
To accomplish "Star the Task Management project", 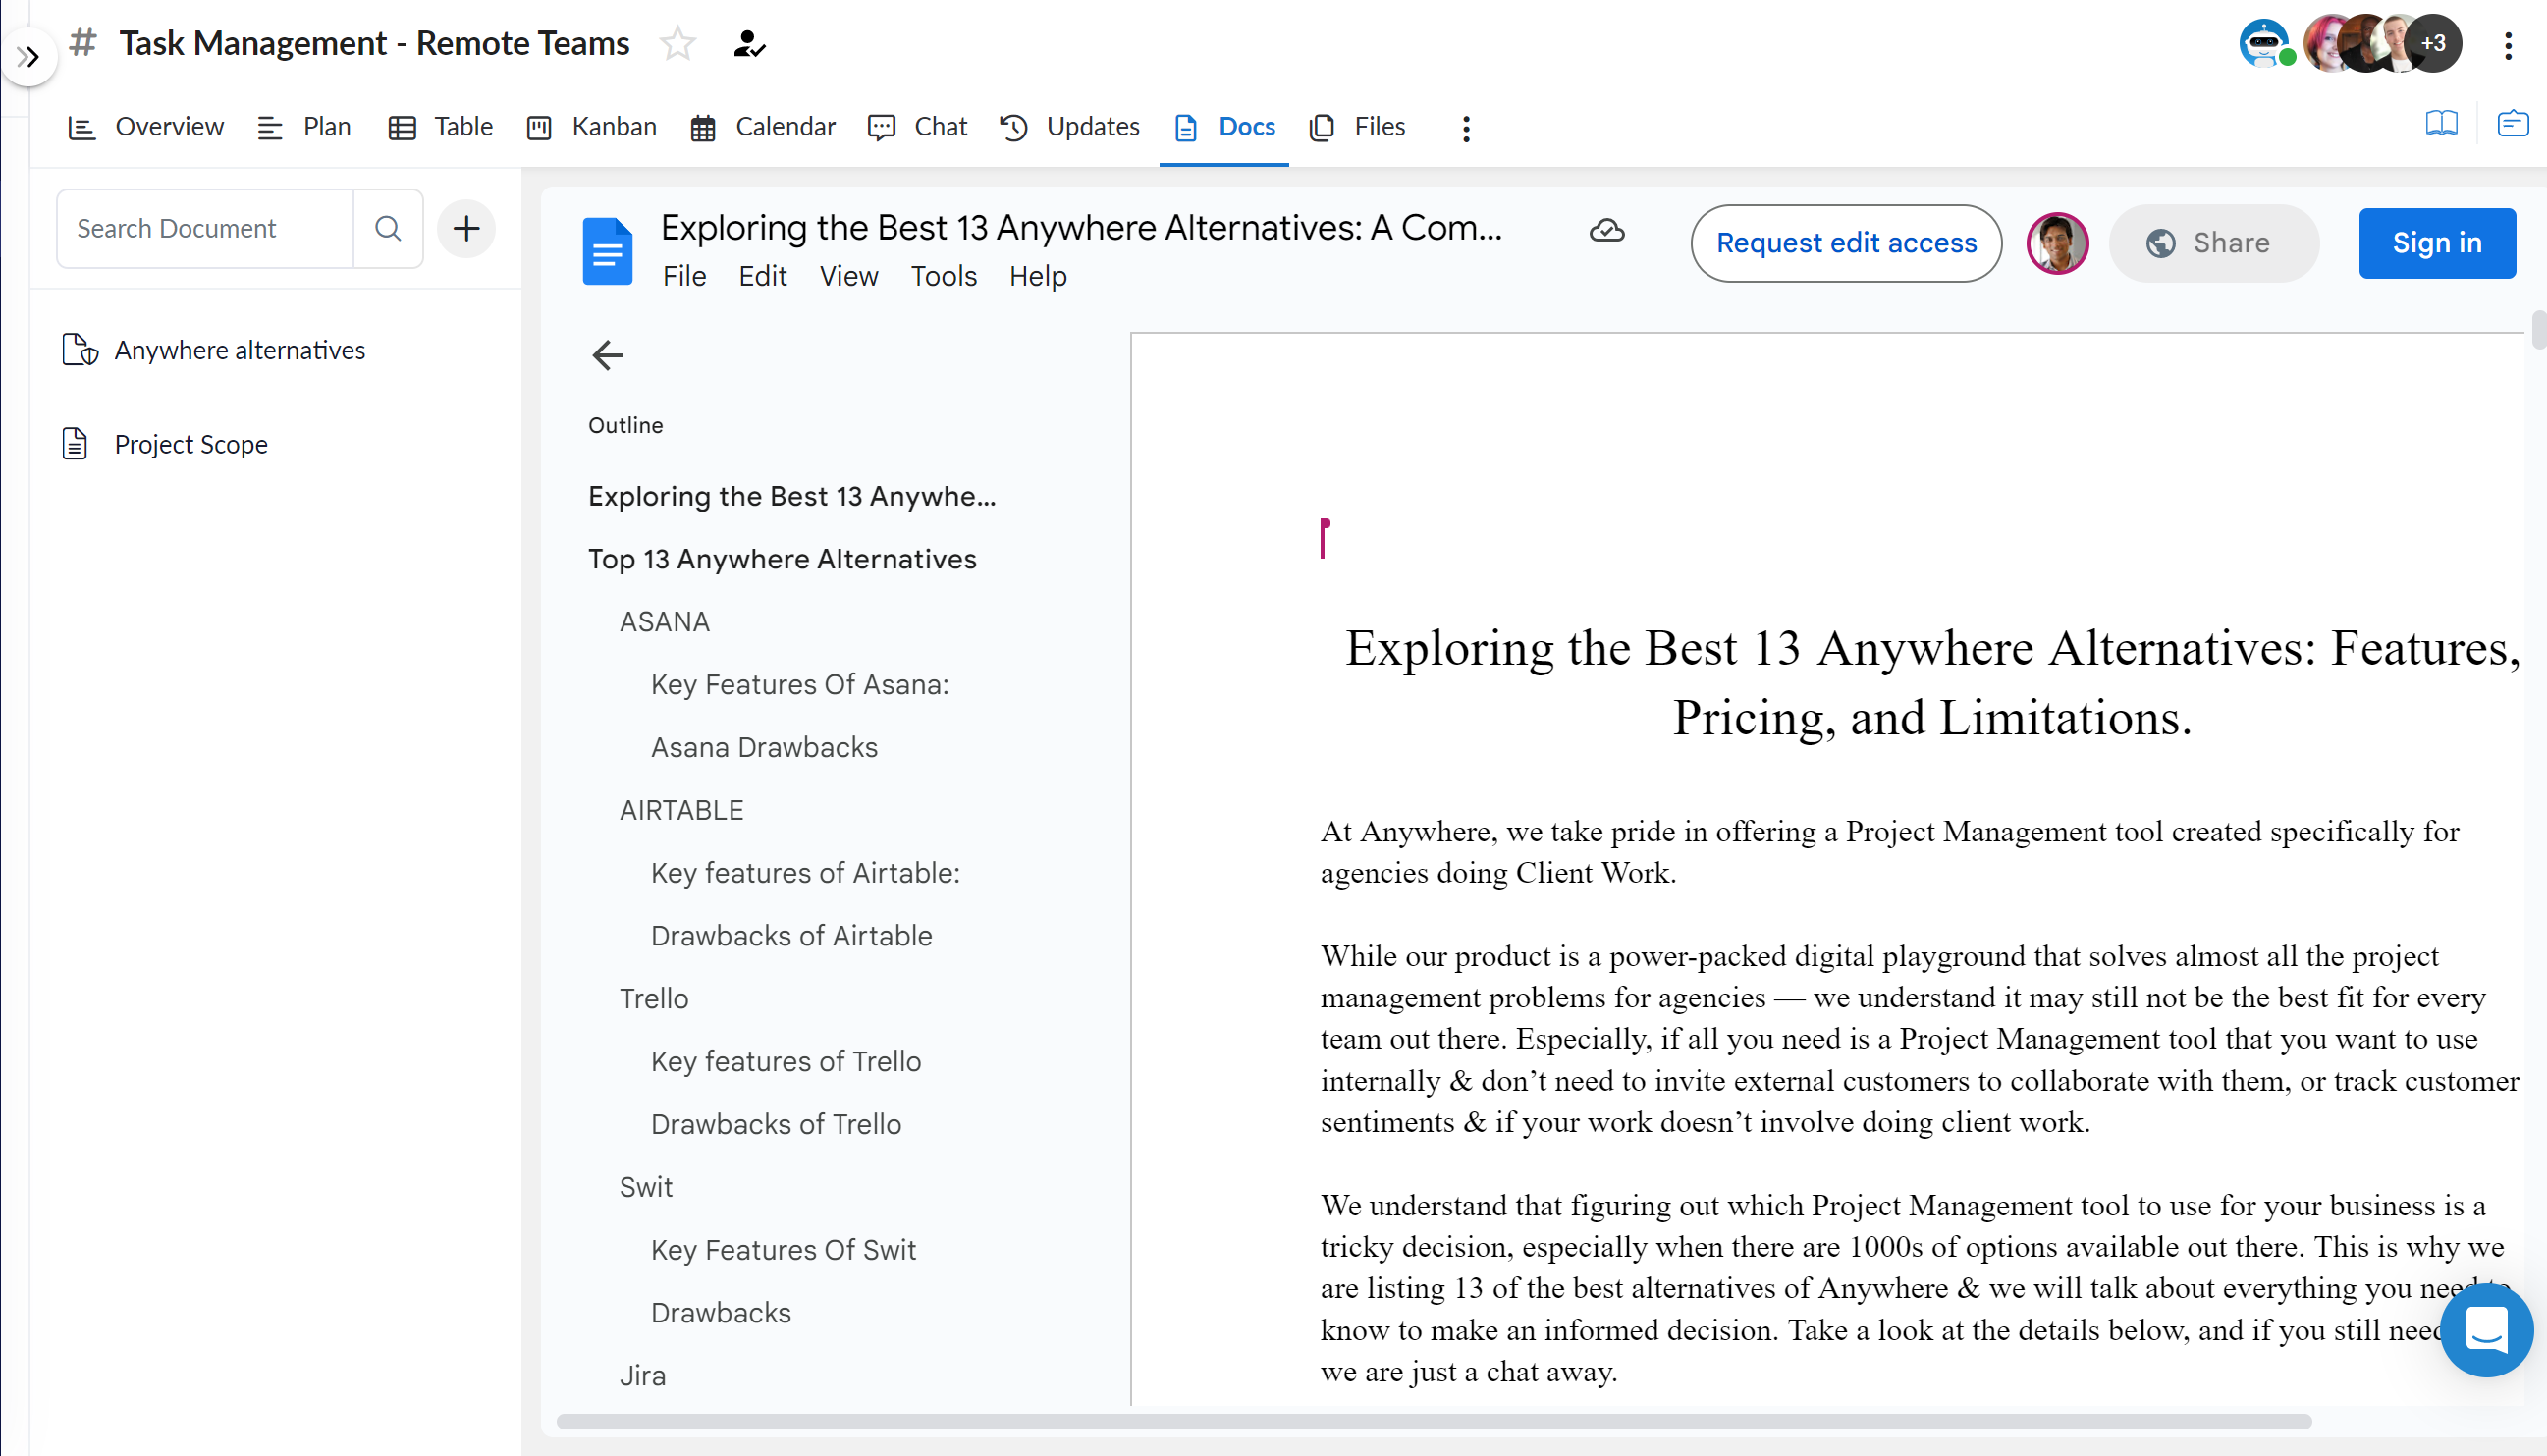I will (678, 44).
